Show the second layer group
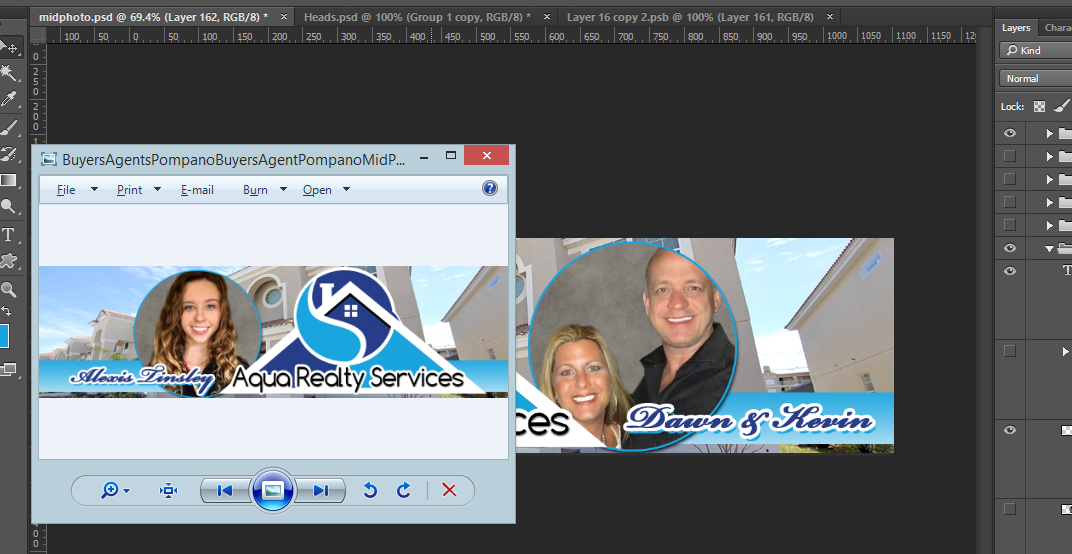 [x=1010, y=156]
